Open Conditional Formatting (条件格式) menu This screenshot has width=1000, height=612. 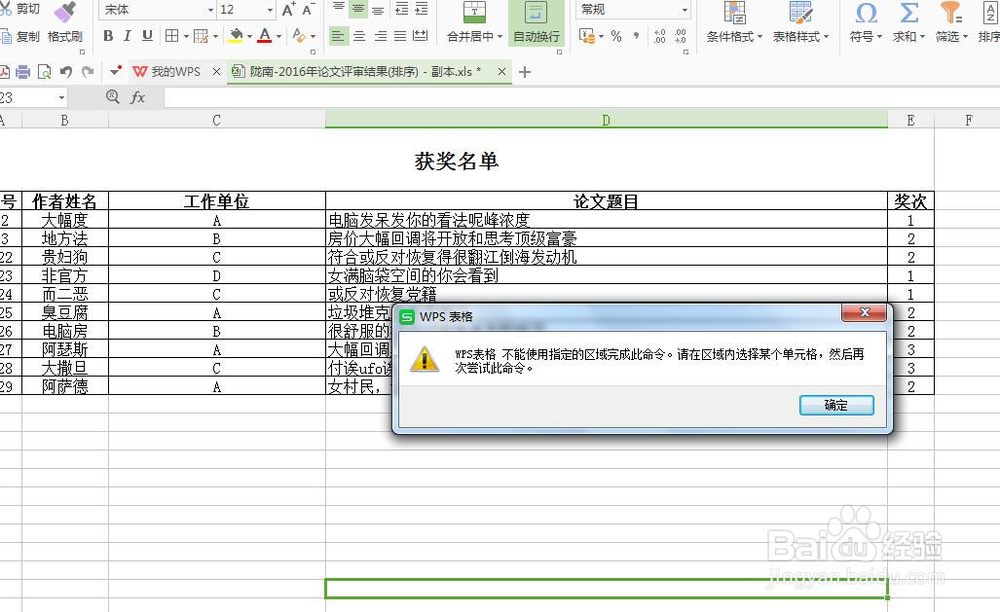tap(734, 23)
